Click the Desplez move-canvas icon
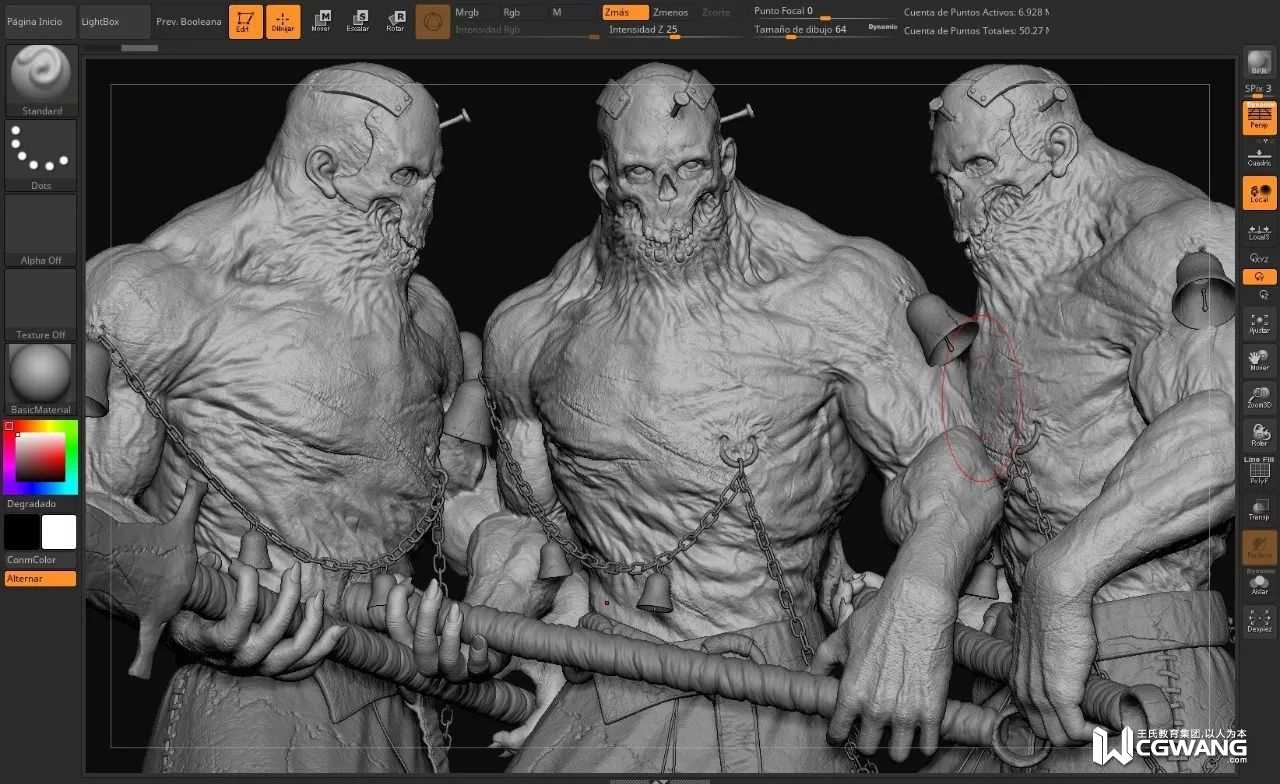Viewport: 1280px width, 784px height. 1259,621
